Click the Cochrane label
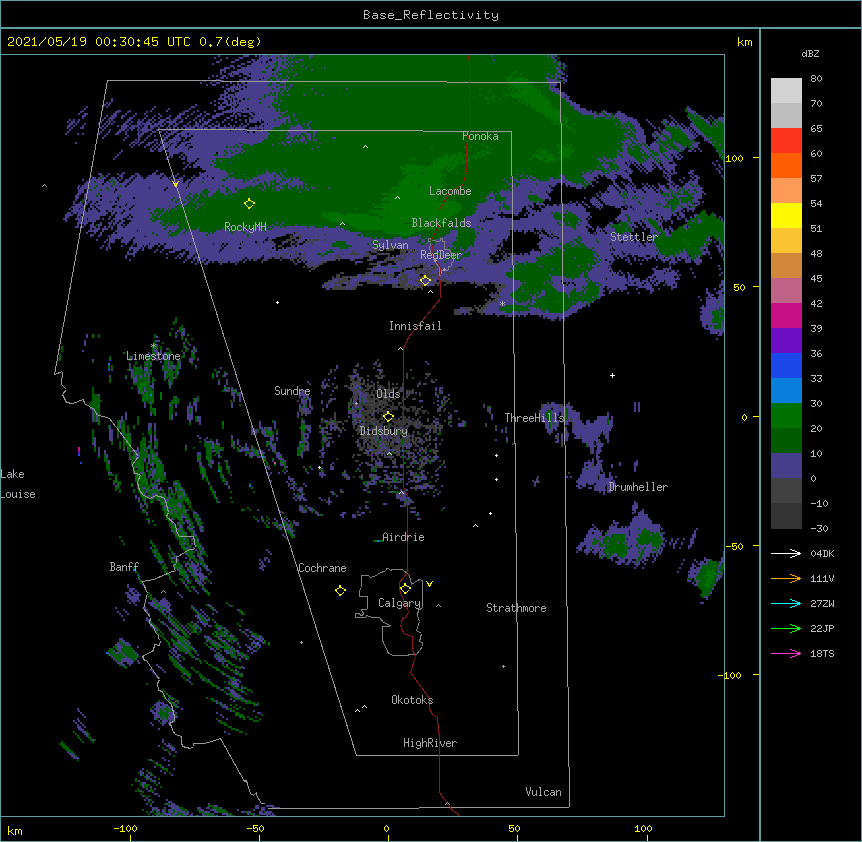This screenshot has height=842, width=862. [322, 568]
